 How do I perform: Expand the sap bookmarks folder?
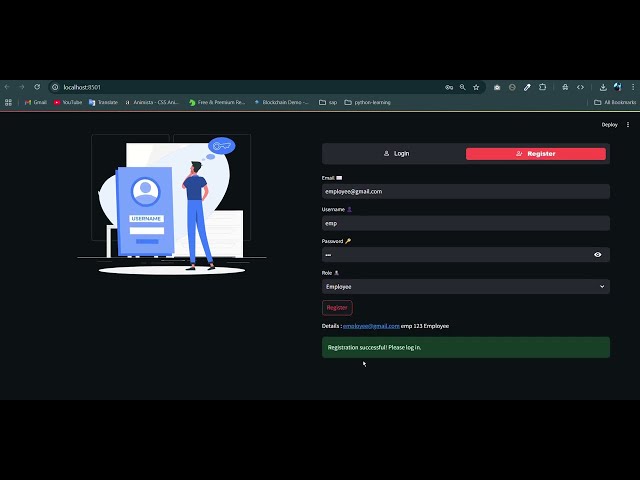pos(328,102)
